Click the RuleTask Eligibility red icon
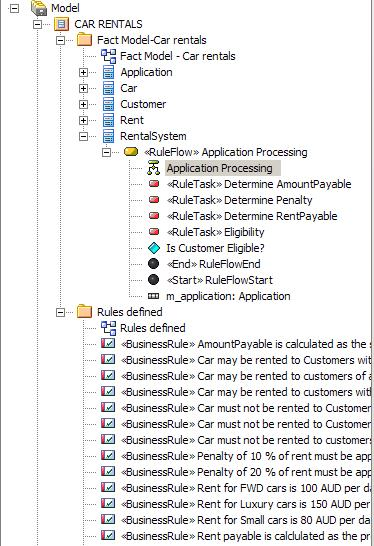The height and width of the screenshot is (546, 374). pyautogui.click(x=154, y=232)
